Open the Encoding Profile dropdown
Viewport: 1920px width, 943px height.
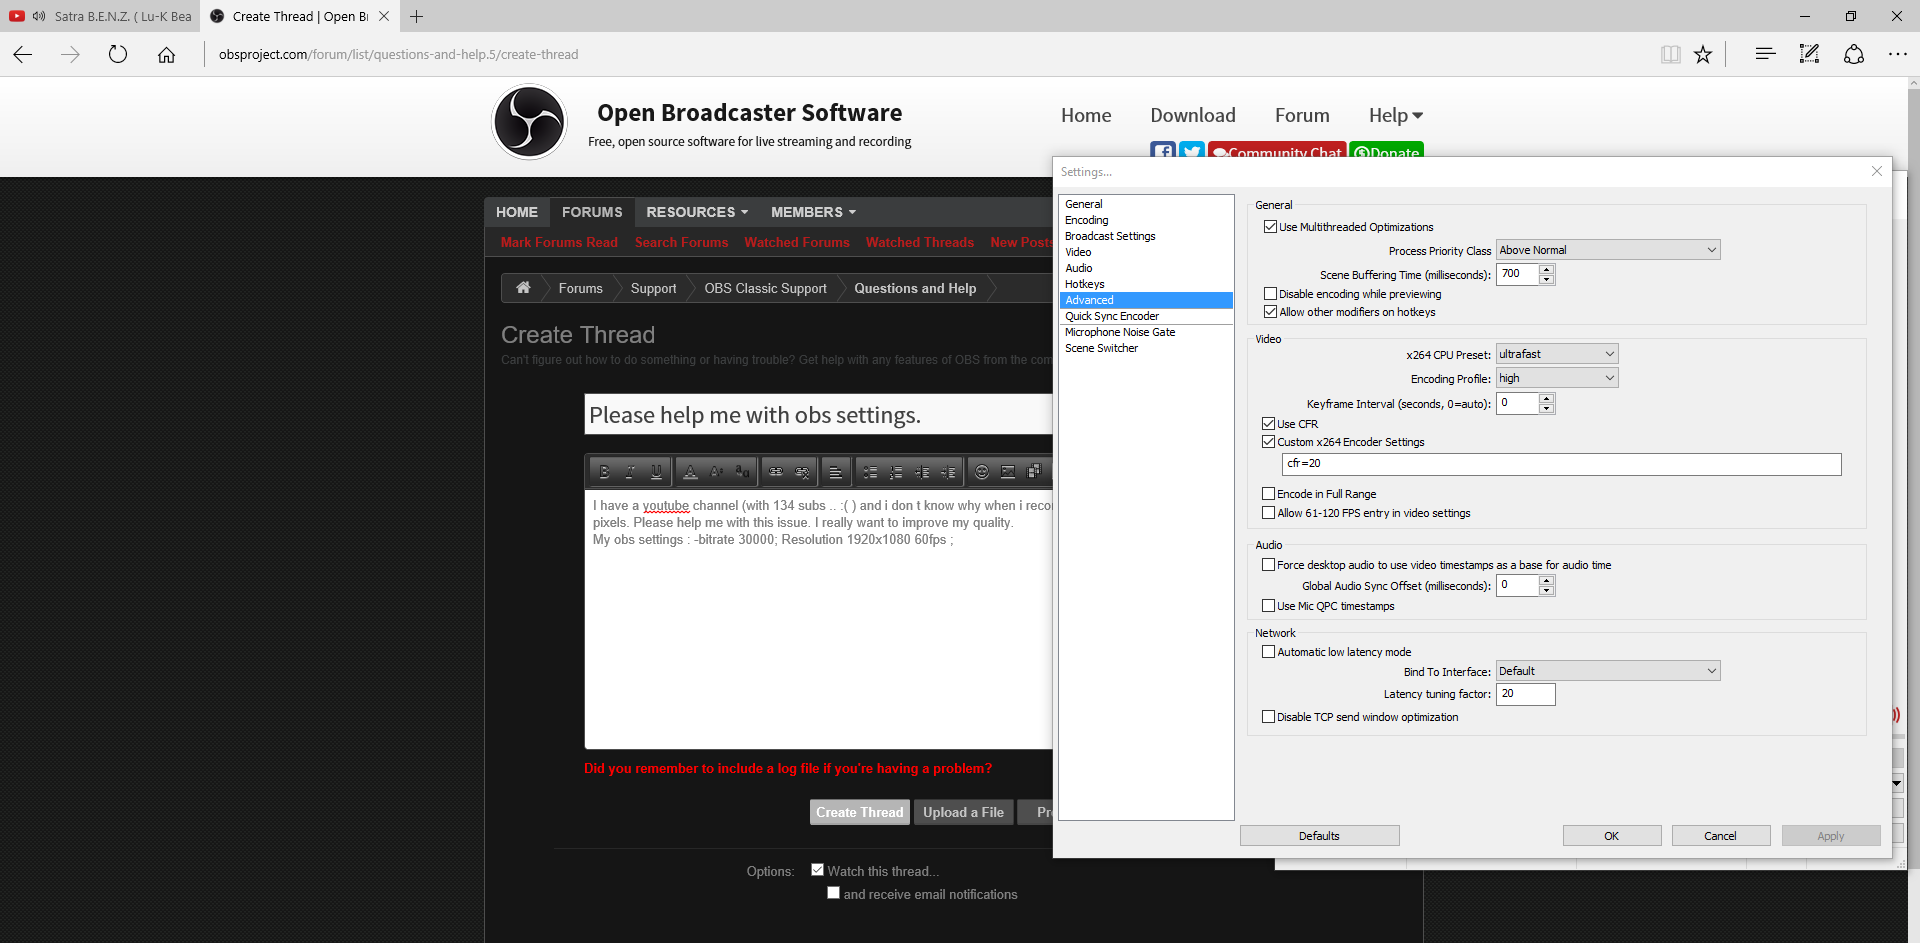(x=1557, y=378)
